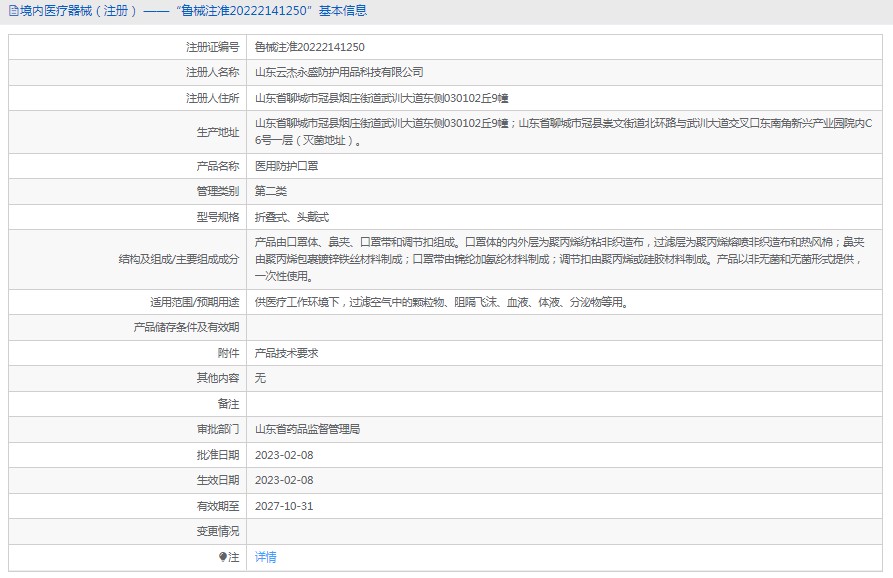Click the expiry date 2027-10-31
Image resolution: width=893 pixels, height=578 pixels.
[284, 506]
